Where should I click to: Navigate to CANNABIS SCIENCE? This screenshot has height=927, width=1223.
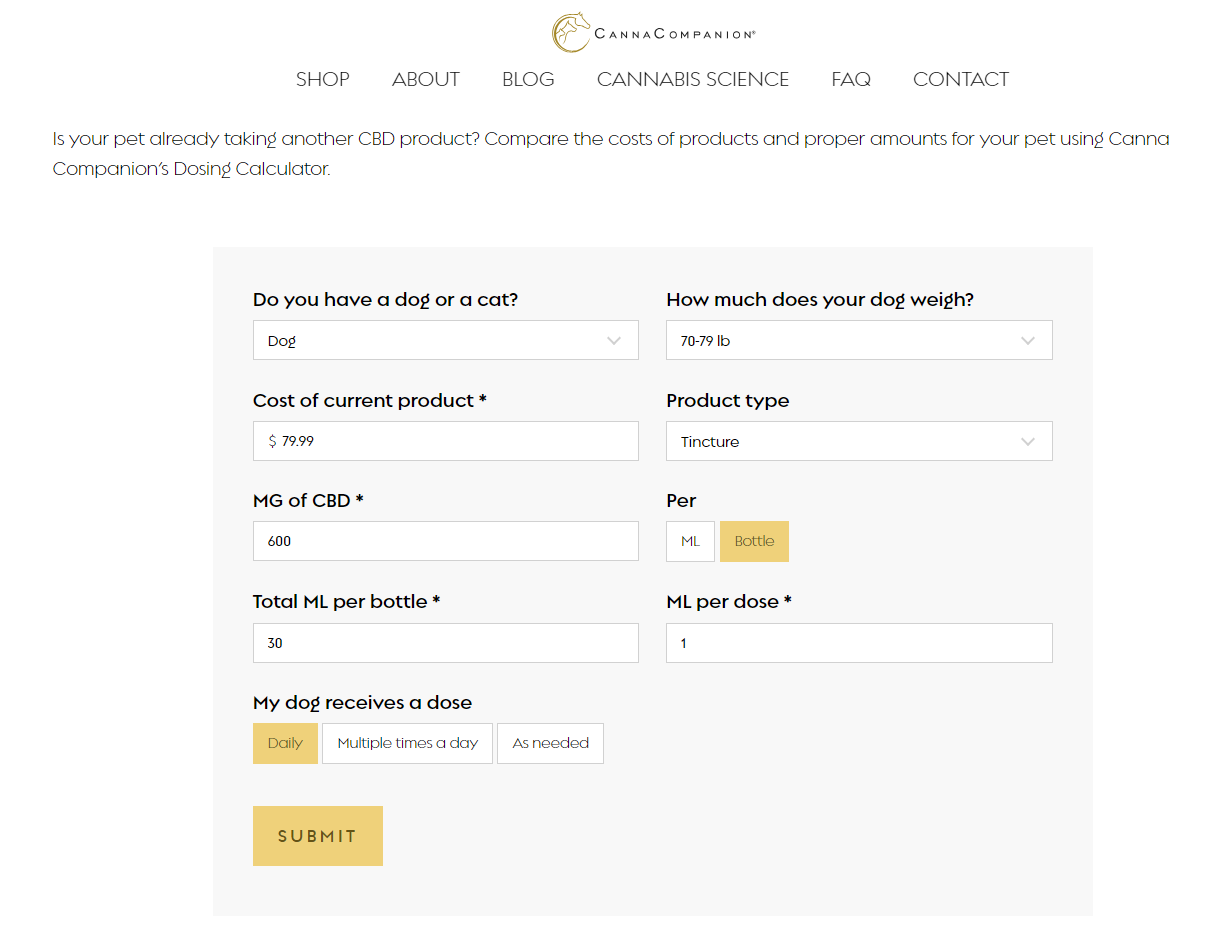coord(692,79)
